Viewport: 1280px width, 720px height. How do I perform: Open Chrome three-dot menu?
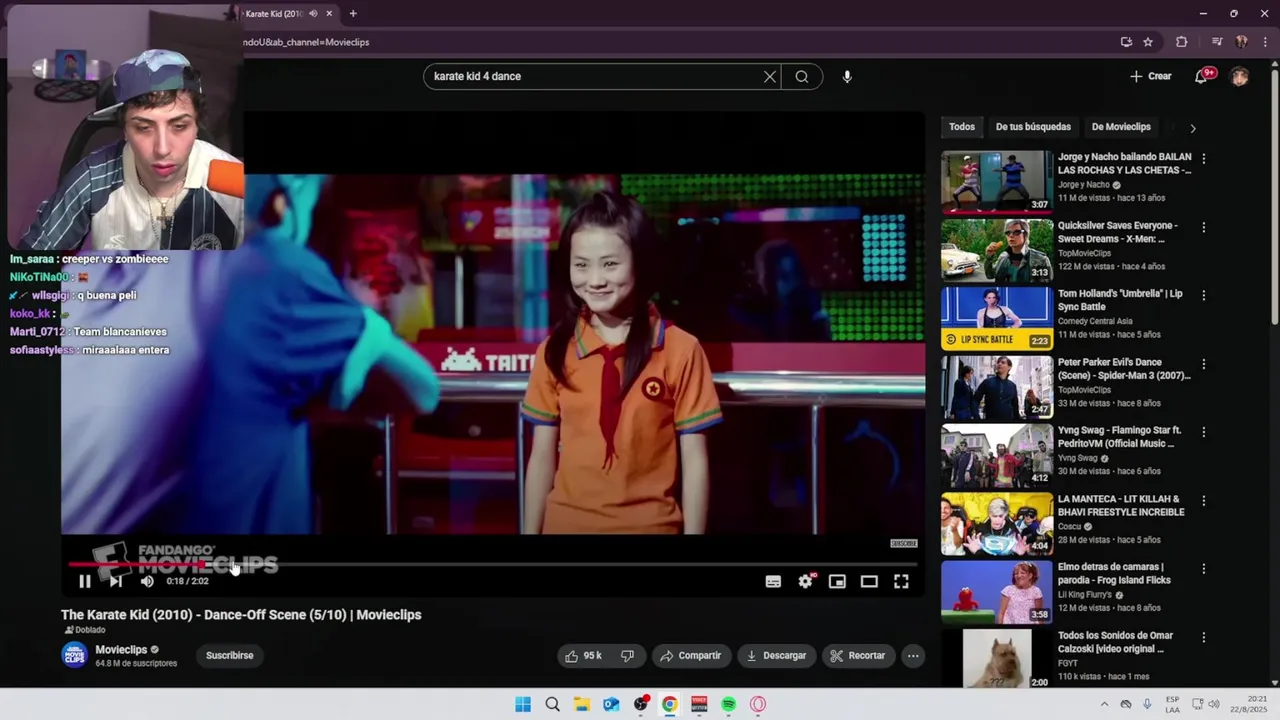tap(1265, 42)
